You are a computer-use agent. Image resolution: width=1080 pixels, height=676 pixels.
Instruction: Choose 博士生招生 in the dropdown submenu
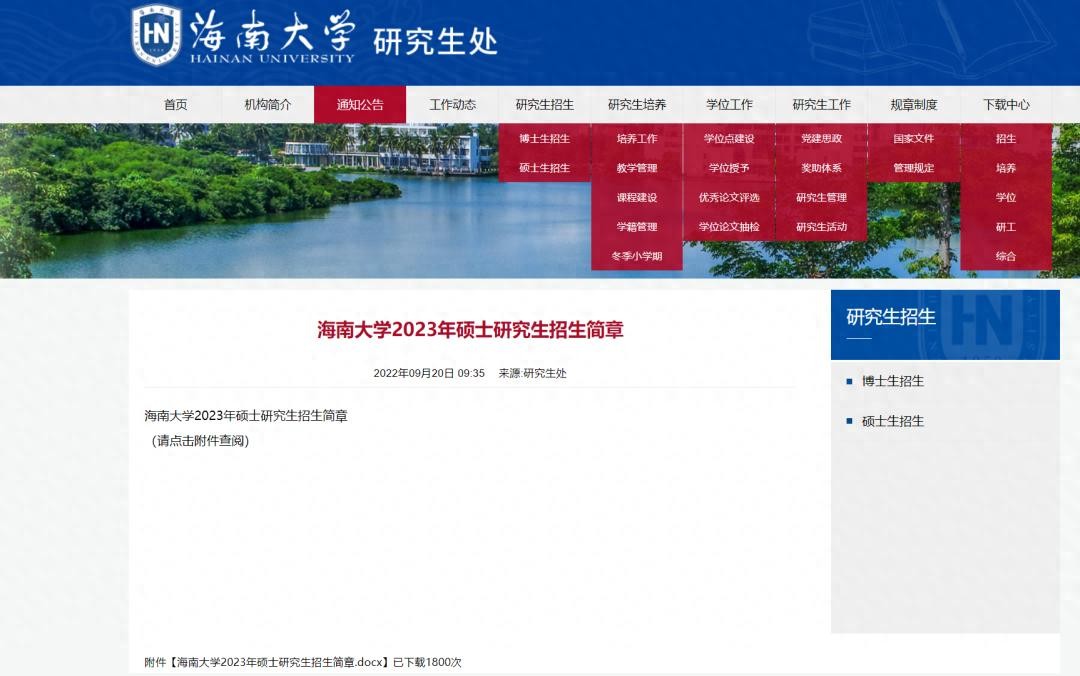544,139
